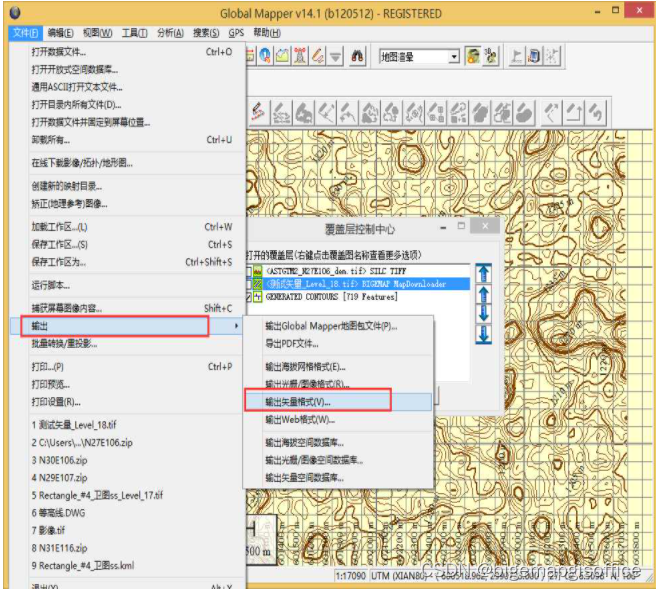
Task: Select the Path Profile tool icon
Action: pos(282,56)
